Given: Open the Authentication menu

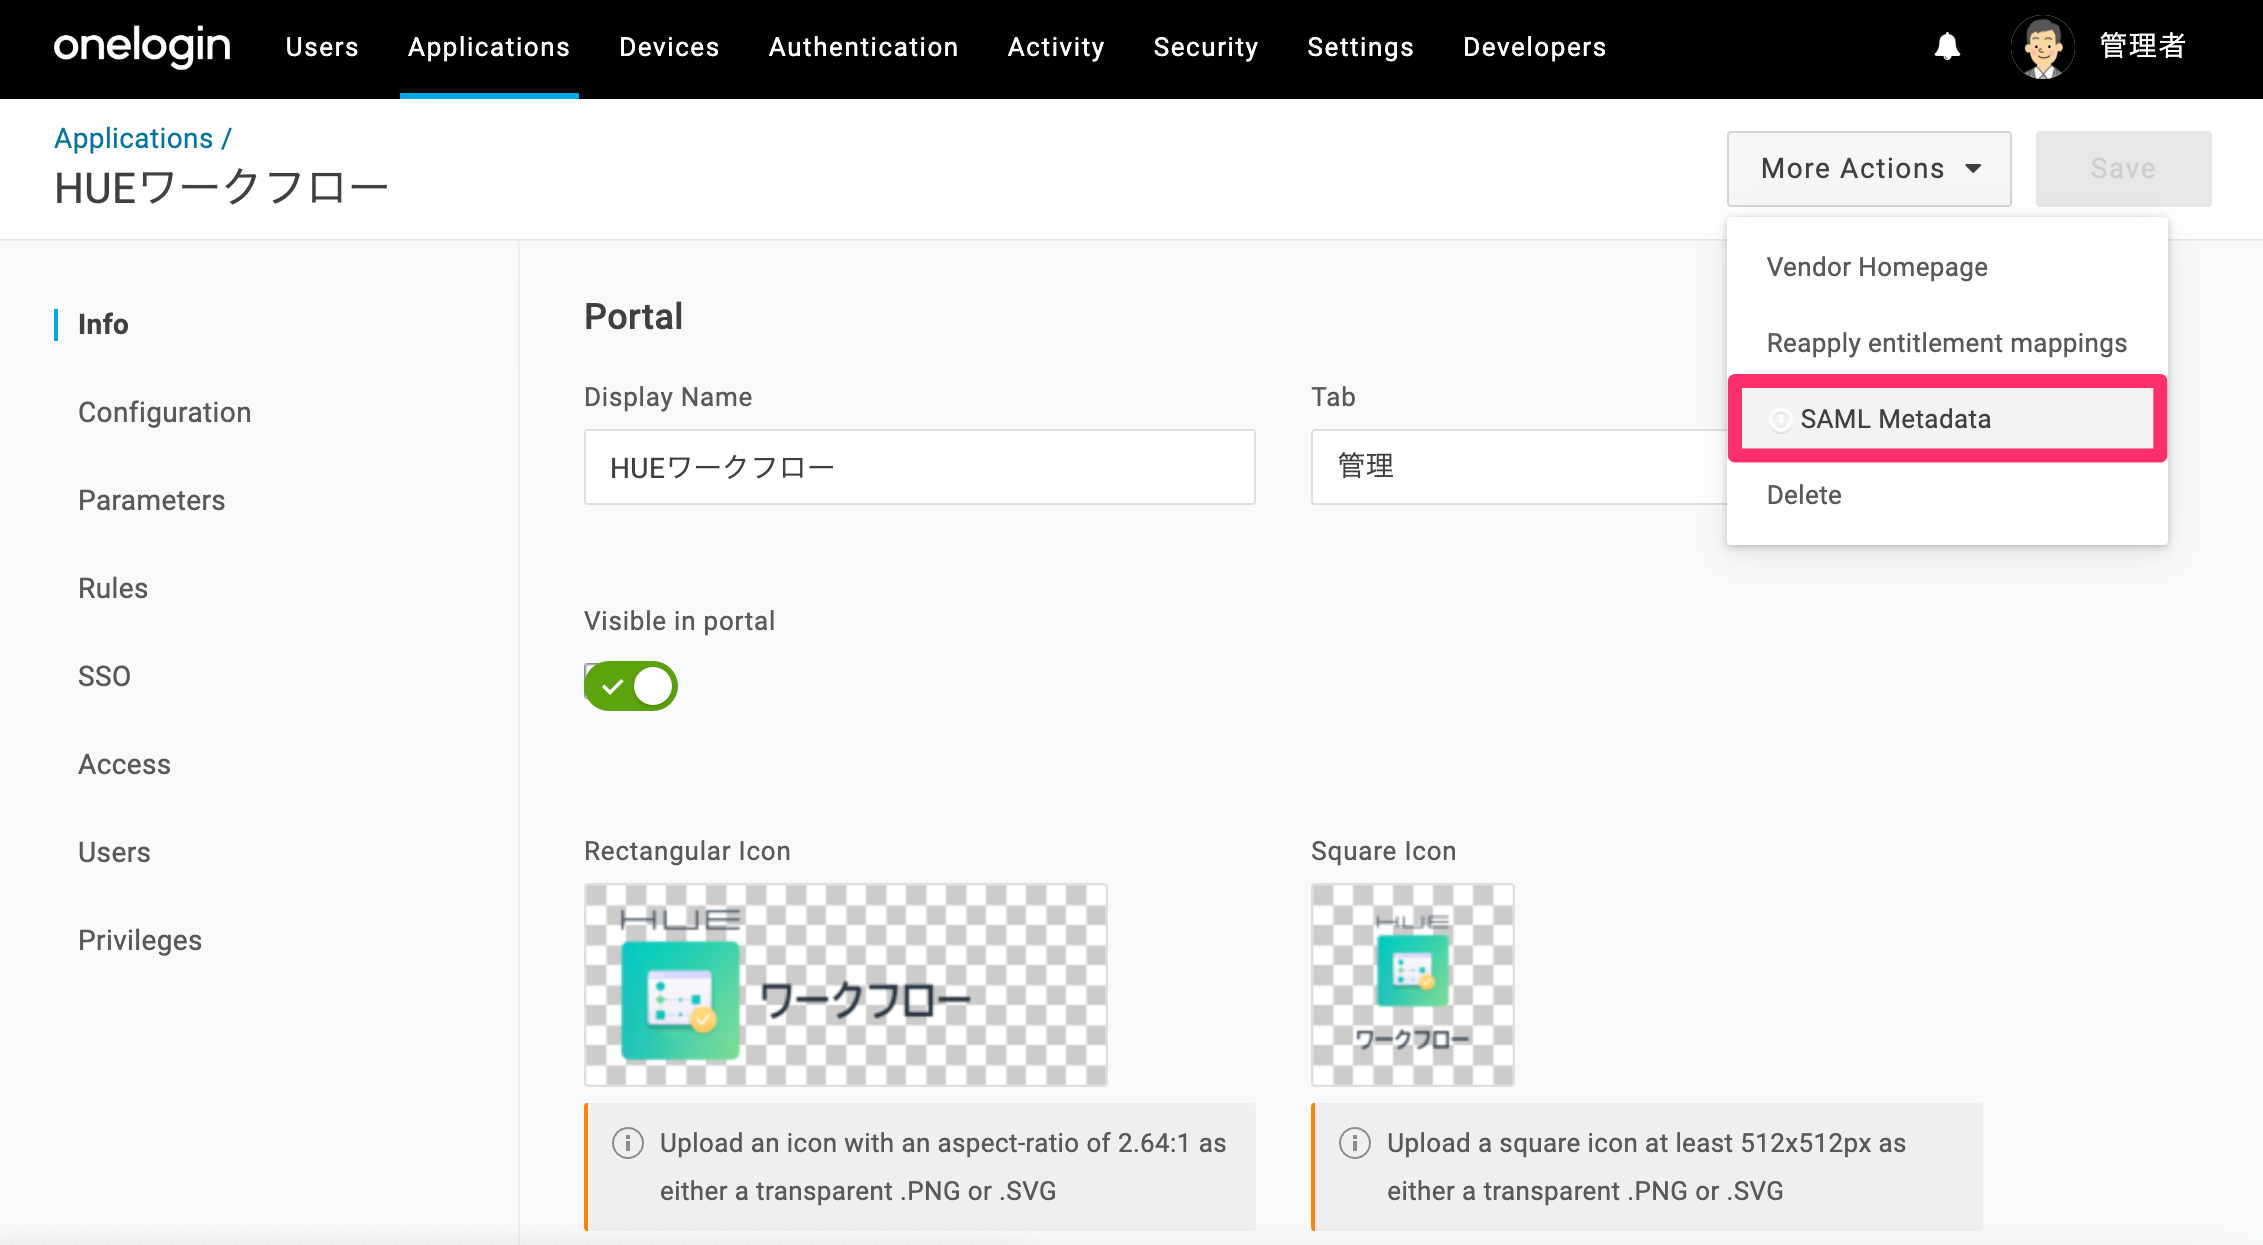Looking at the screenshot, I should pos(864,47).
